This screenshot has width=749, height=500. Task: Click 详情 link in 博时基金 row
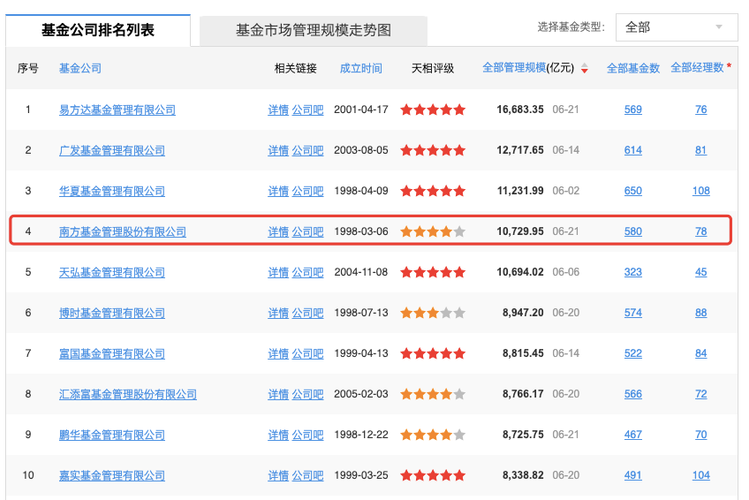(278, 313)
